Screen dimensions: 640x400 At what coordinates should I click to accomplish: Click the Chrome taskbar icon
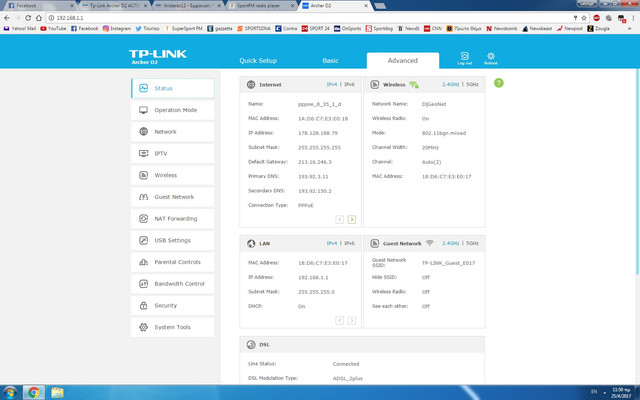click(33, 393)
